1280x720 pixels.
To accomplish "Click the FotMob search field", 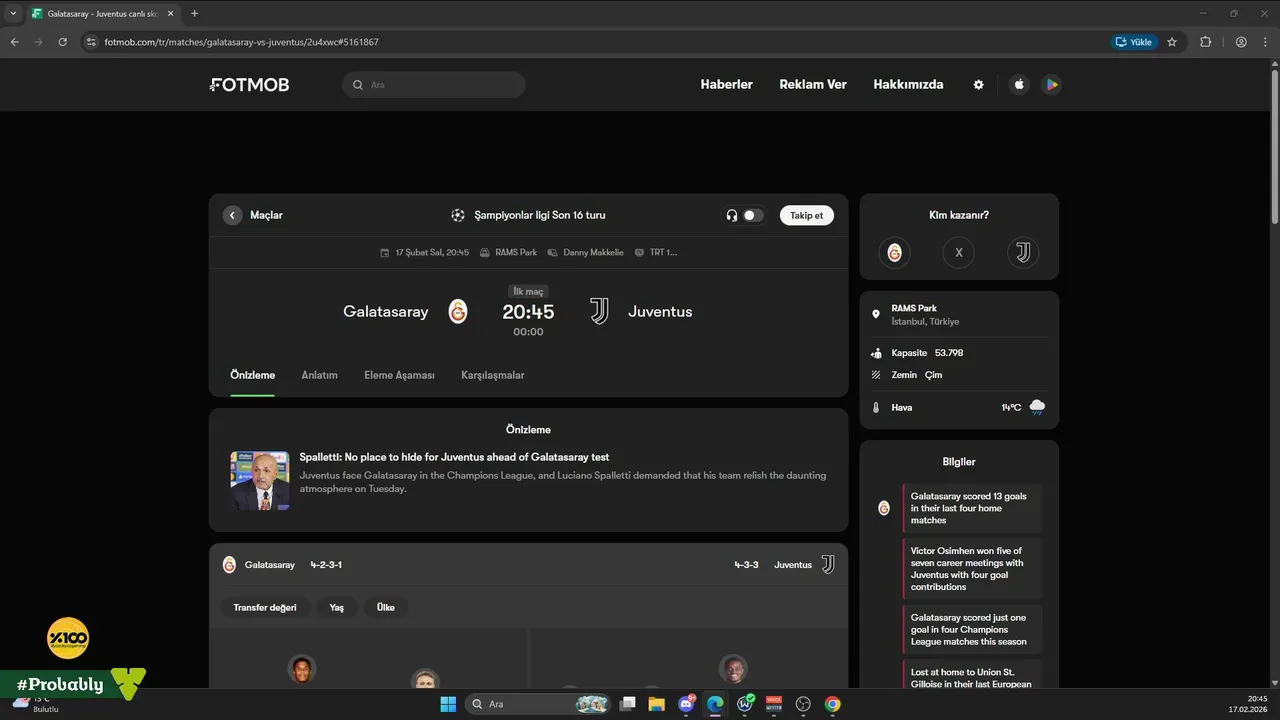I will [434, 85].
